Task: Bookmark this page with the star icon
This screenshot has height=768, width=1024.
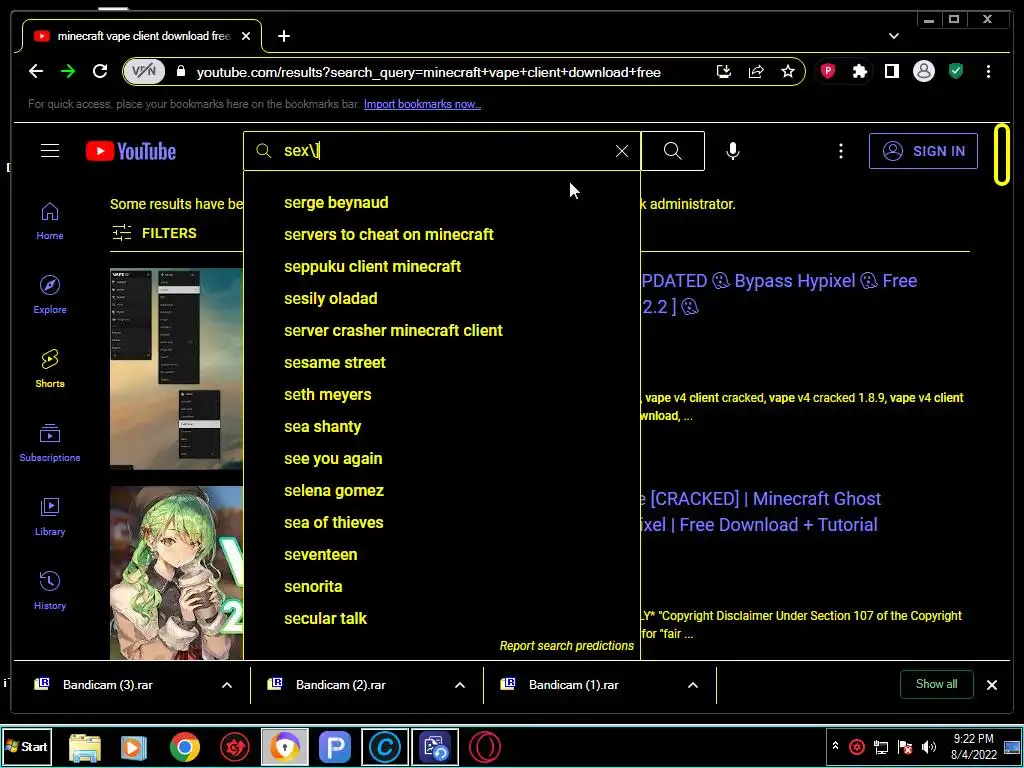Action: (x=788, y=71)
